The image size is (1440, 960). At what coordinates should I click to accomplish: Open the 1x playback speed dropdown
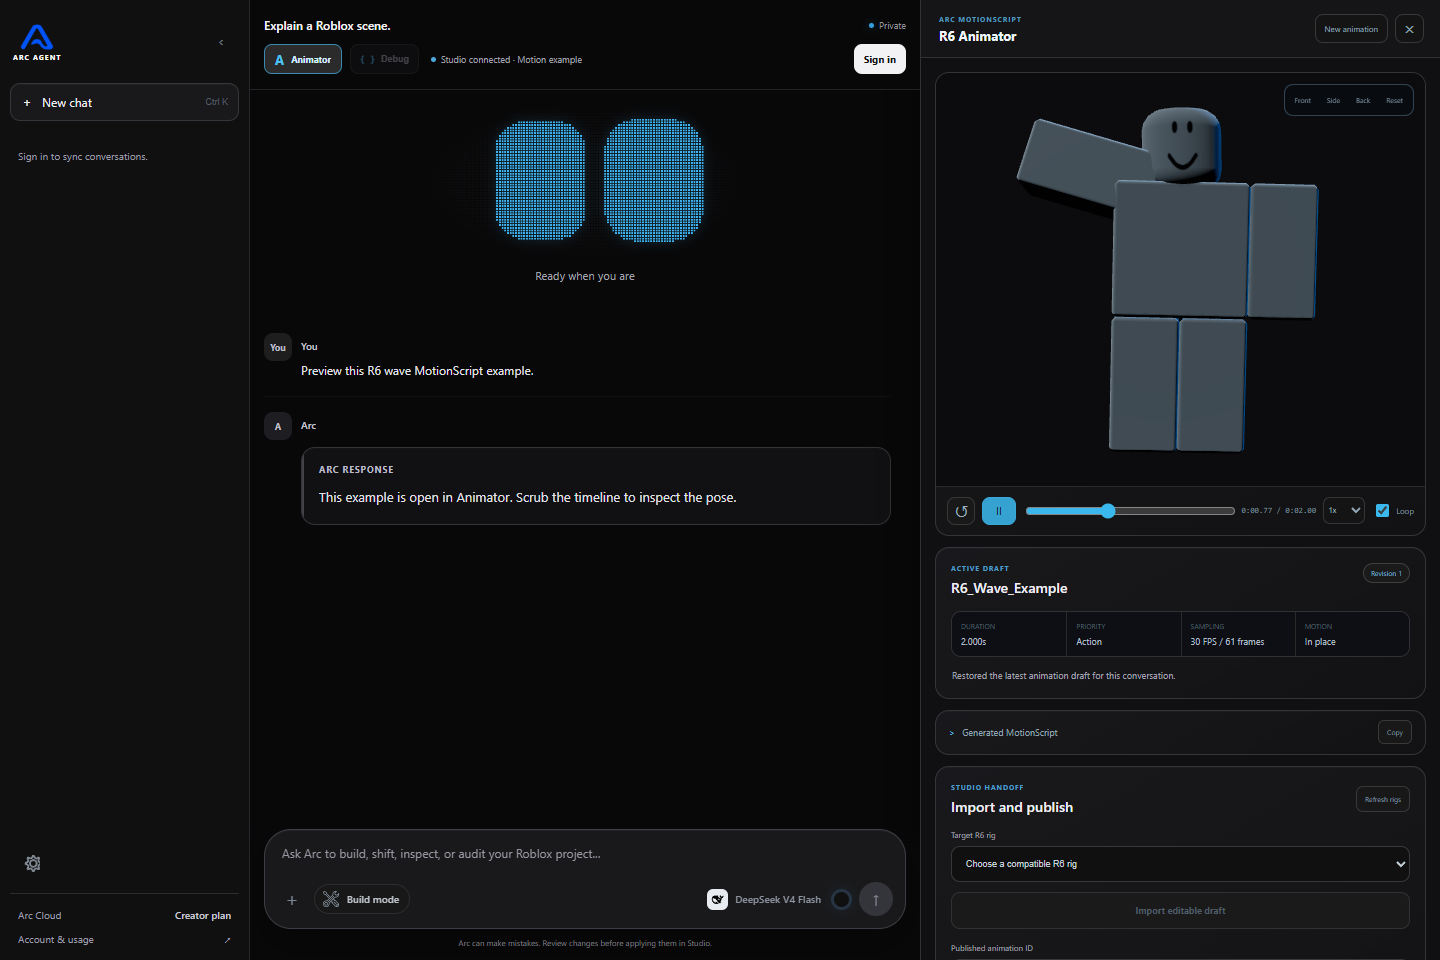(x=1344, y=510)
